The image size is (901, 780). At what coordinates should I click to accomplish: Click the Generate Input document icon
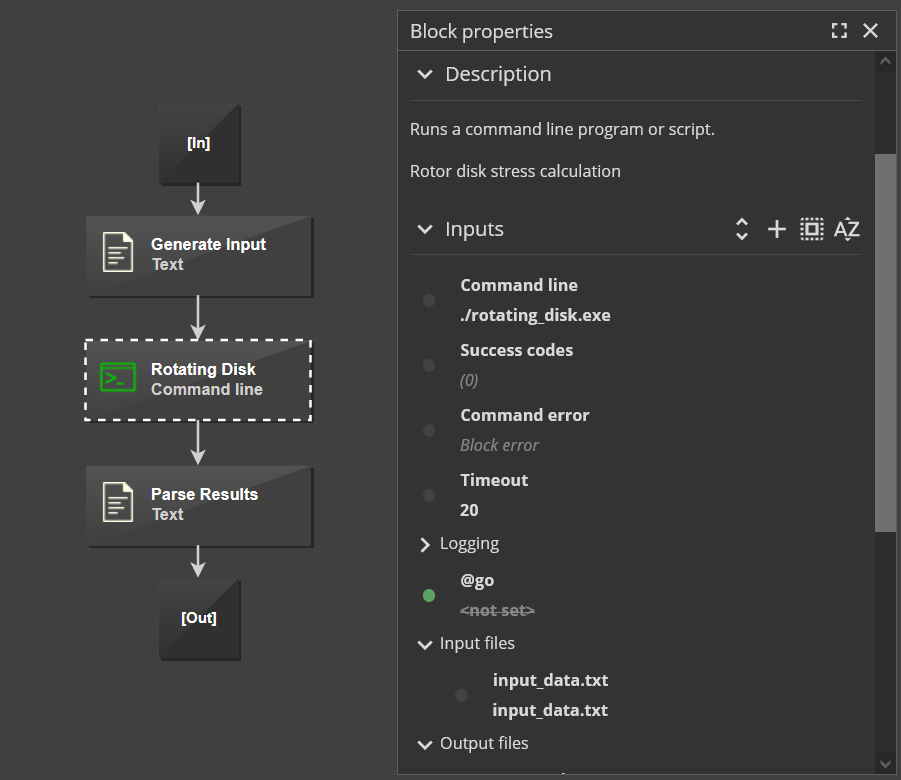pyautogui.click(x=118, y=253)
